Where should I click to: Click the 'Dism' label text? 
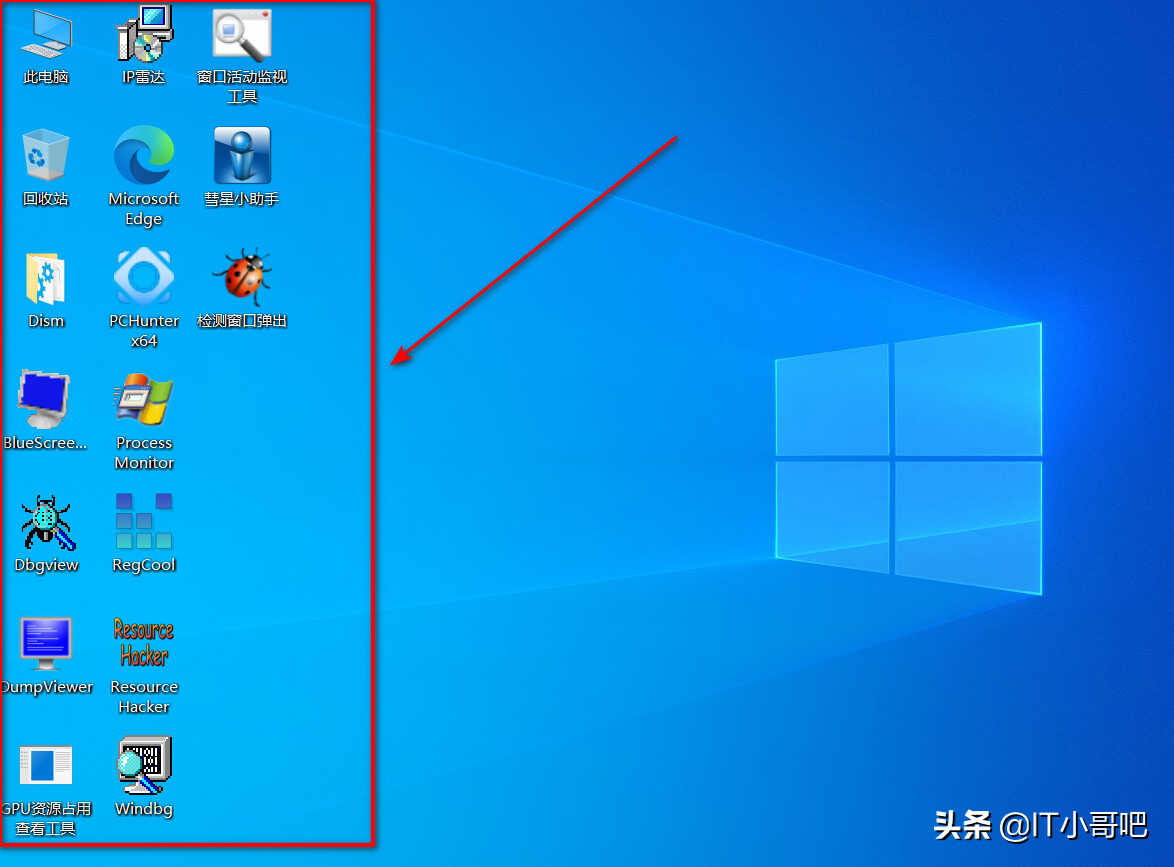(46, 320)
